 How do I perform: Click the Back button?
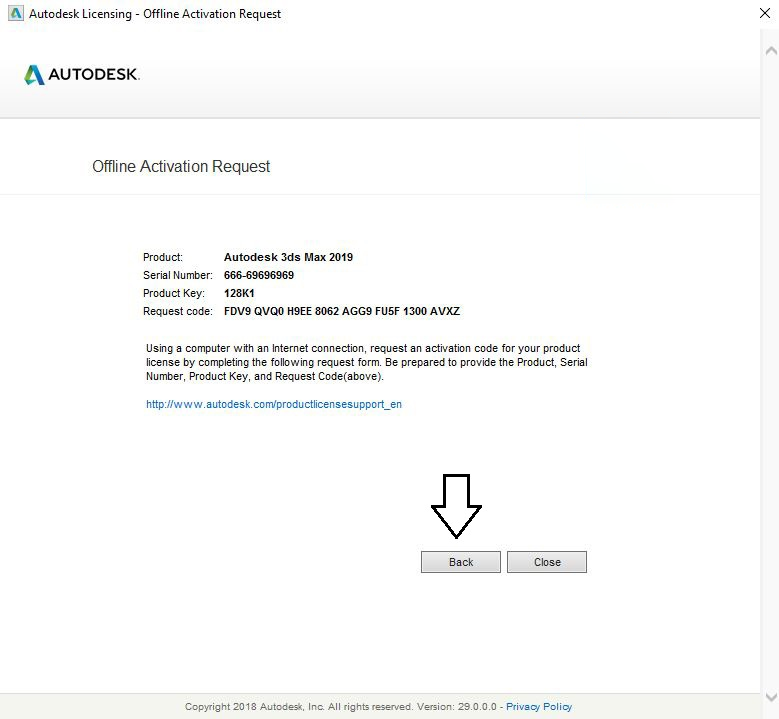click(x=461, y=562)
